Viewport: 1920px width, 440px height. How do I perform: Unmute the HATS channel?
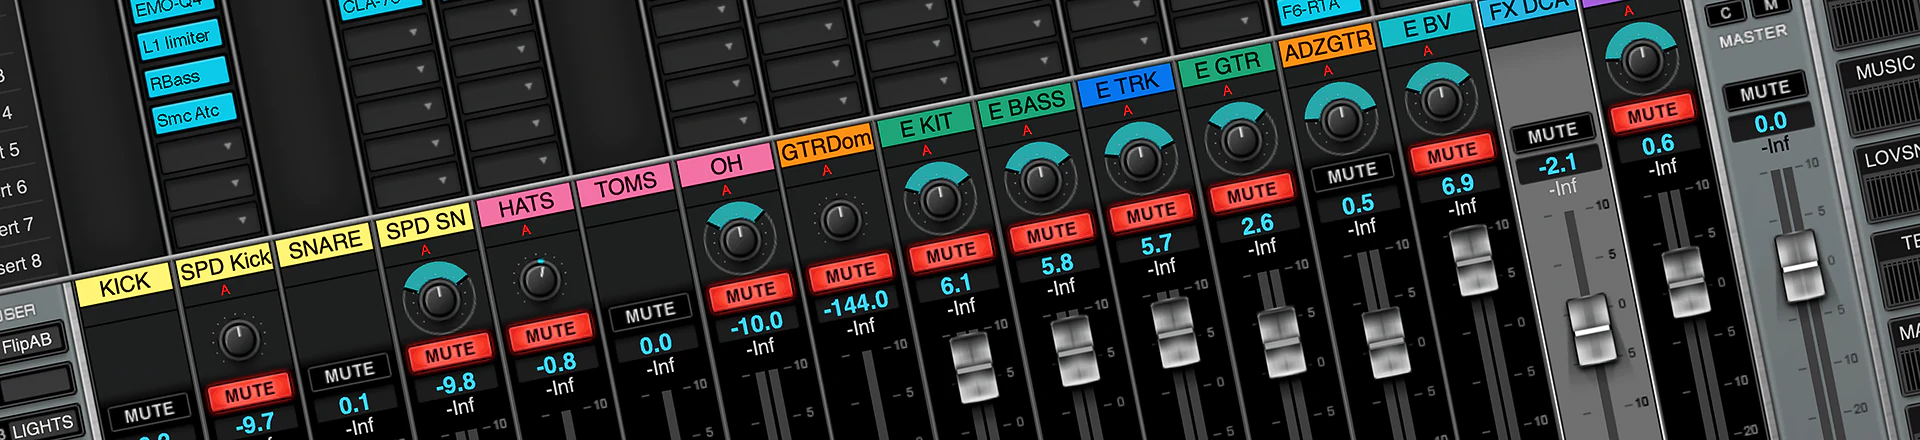point(549,332)
